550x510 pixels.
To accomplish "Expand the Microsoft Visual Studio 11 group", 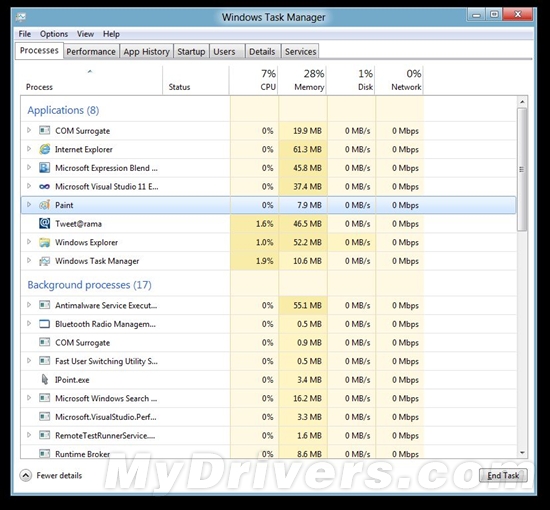I will [29, 186].
